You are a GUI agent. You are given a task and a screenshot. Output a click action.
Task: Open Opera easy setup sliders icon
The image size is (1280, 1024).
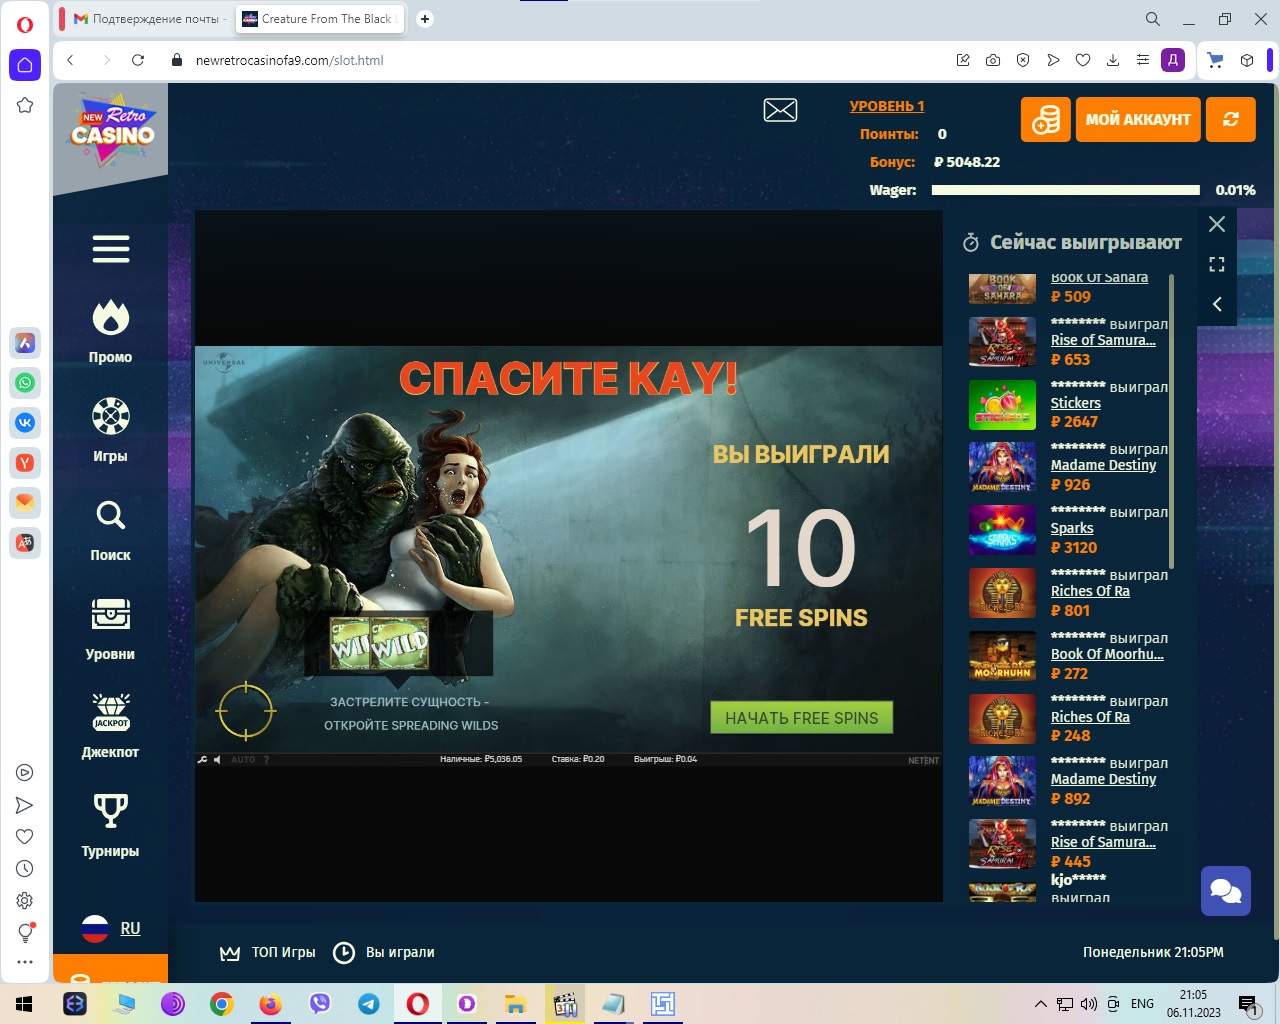tap(1143, 60)
